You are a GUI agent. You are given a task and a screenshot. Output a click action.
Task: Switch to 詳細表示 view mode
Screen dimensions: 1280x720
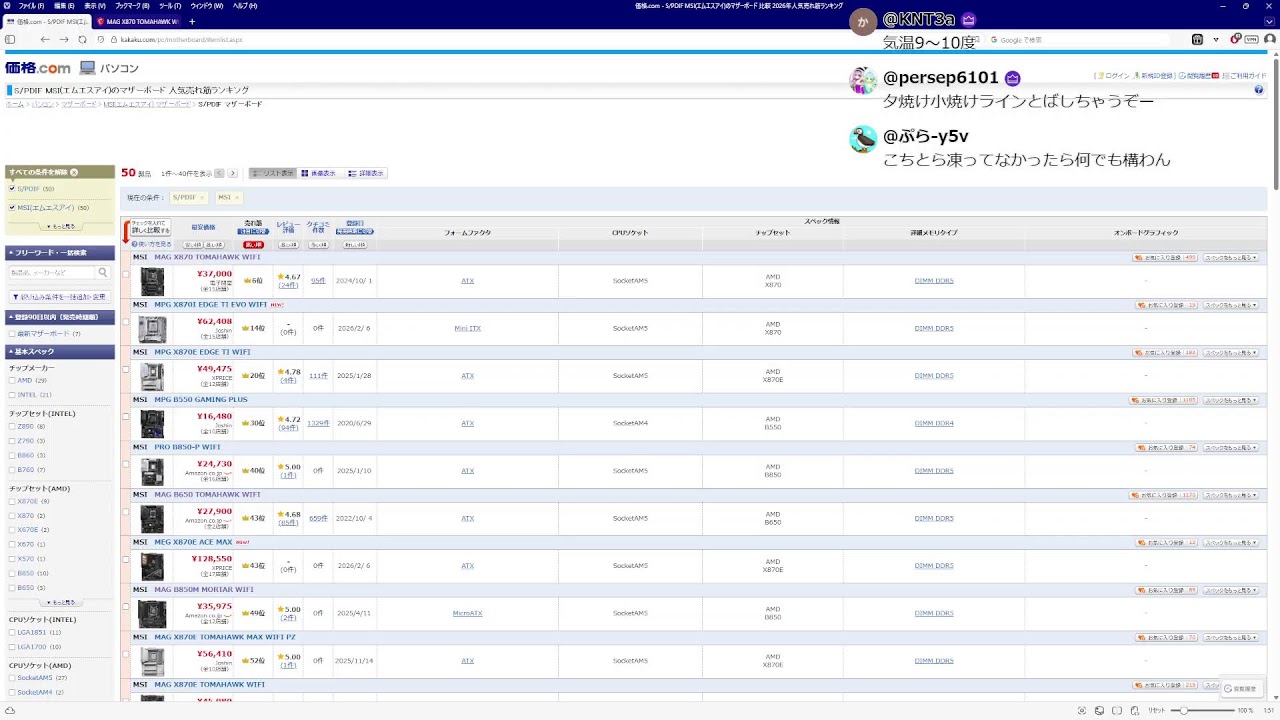[366, 173]
